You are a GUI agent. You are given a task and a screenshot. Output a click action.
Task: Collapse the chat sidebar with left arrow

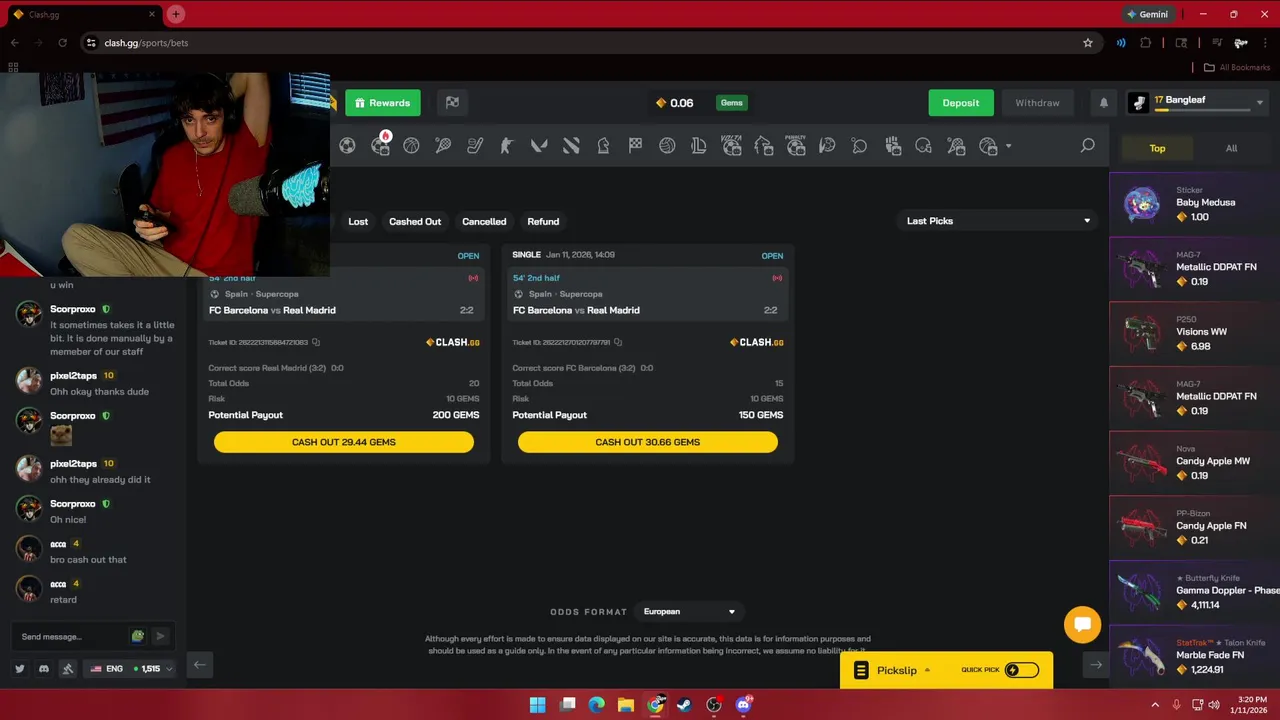coord(199,665)
